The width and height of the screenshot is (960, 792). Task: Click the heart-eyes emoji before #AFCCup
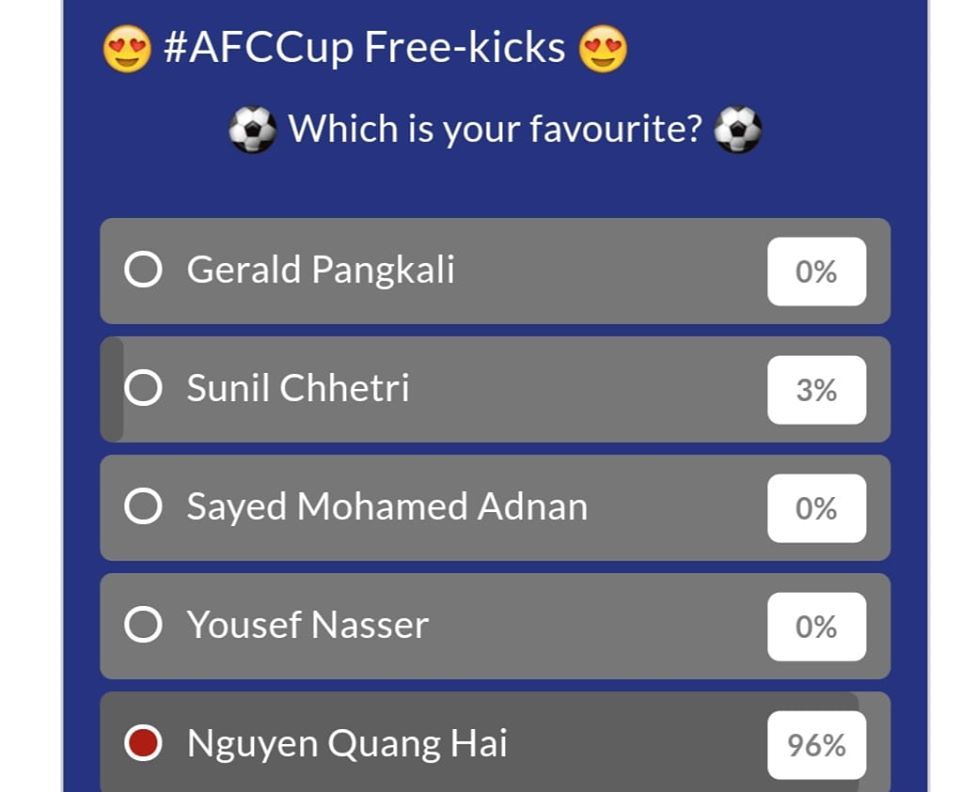(x=127, y=48)
